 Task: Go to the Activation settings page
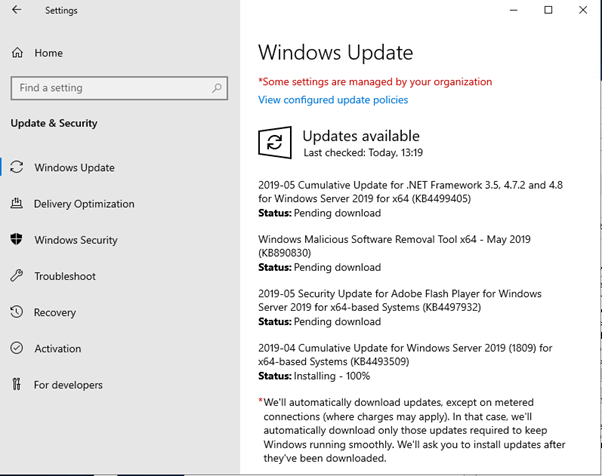(x=58, y=348)
